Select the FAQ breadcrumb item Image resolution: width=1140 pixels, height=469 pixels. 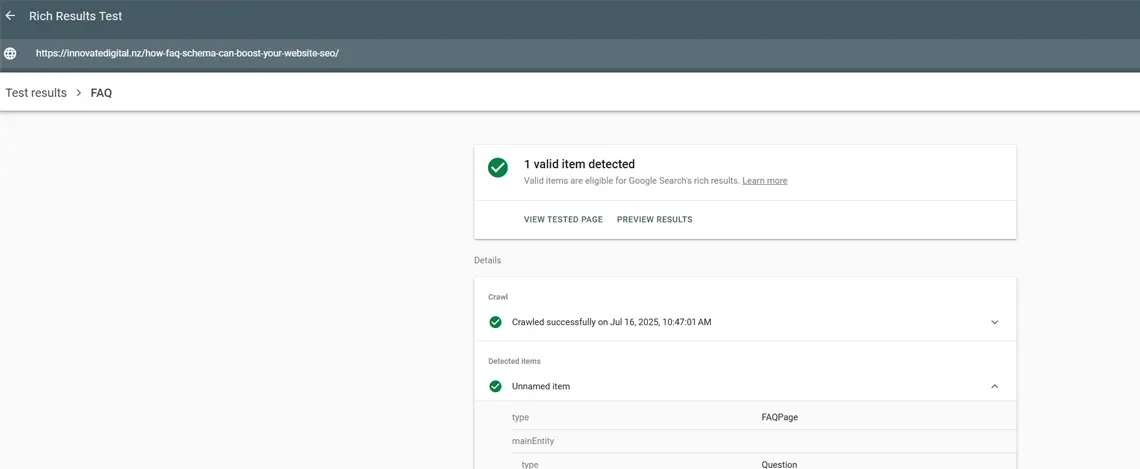101,93
